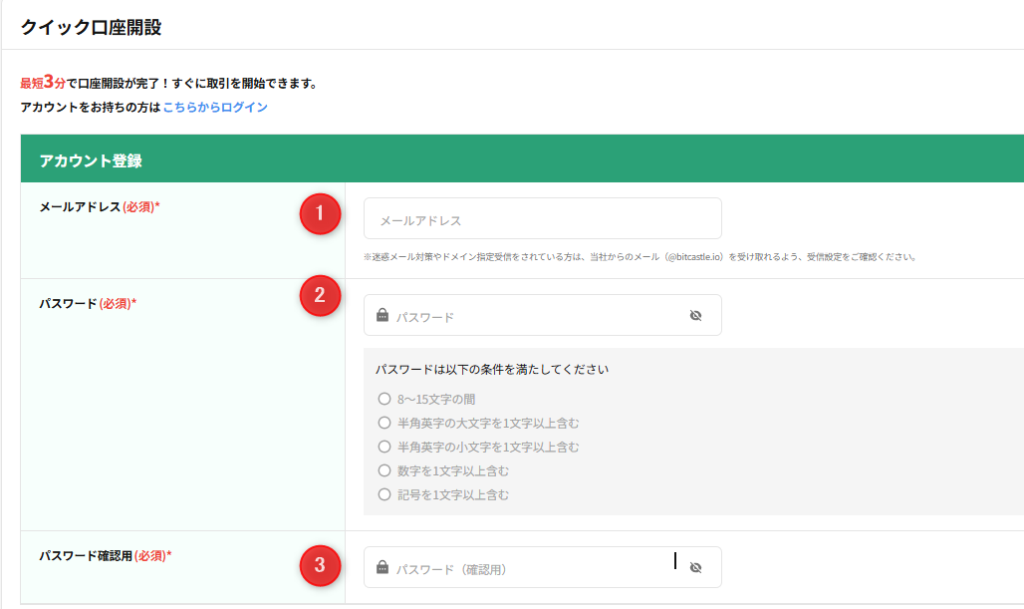
Task: Select the 8〜15文字の間 condition circle
Action: [384, 398]
